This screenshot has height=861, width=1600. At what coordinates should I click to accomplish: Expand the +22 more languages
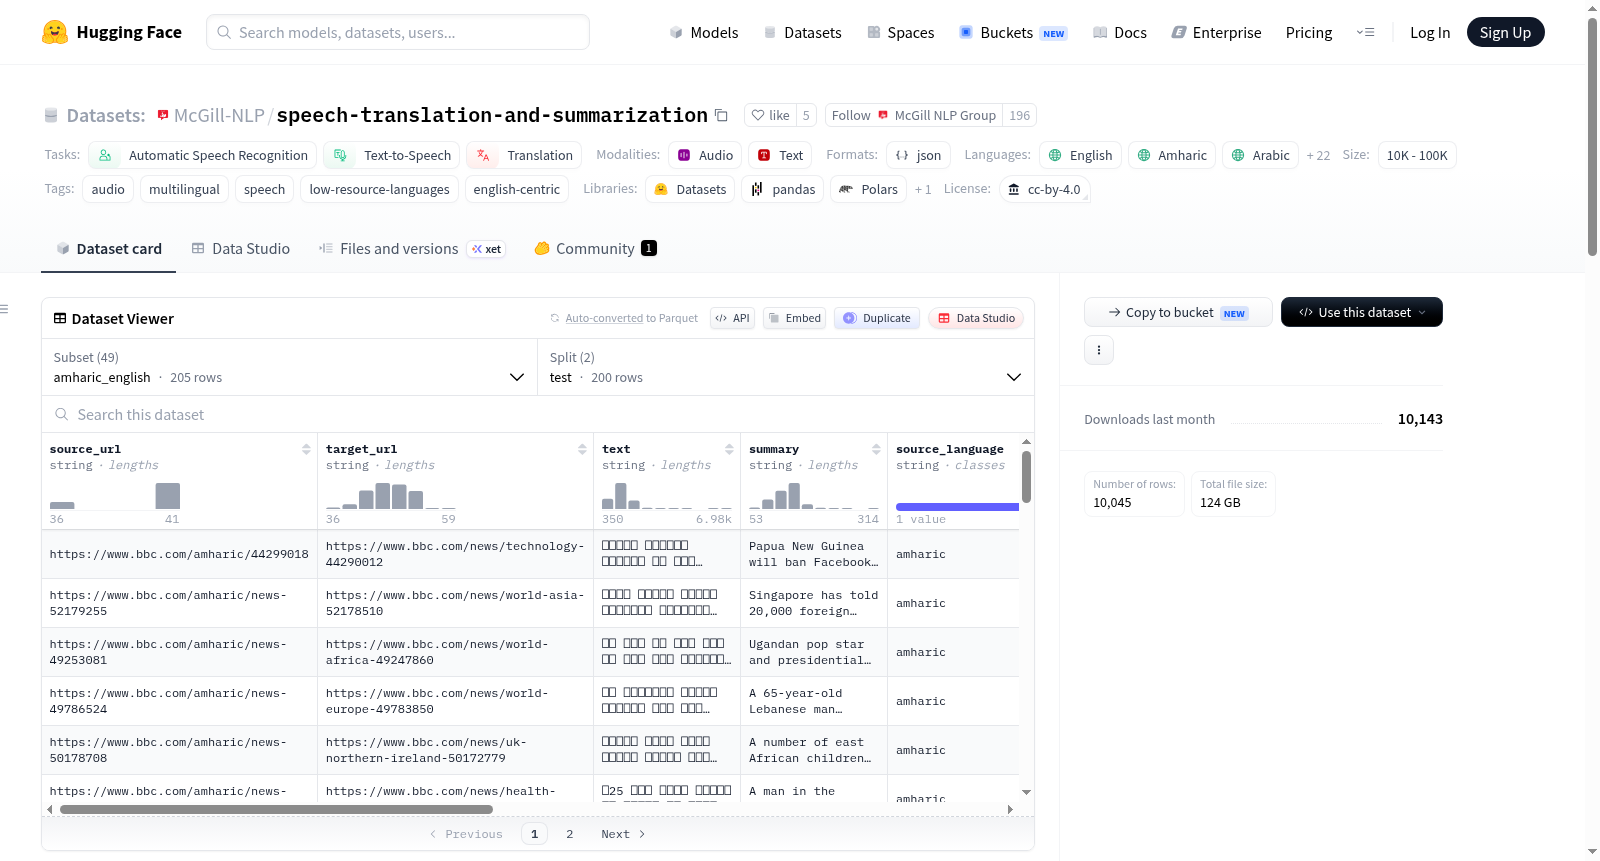(x=1318, y=155)
